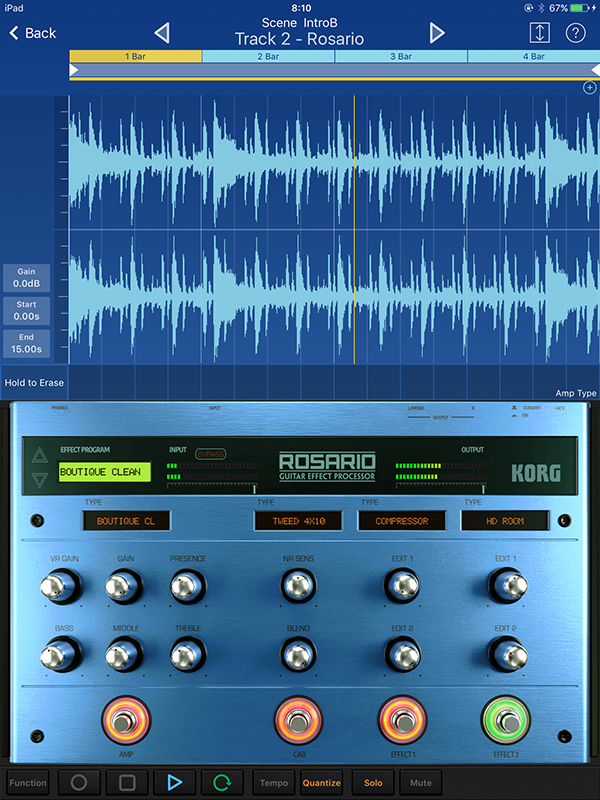Image resolution: width=600 pixels, height=800 pixels.
Task: Toggle the CAB footswitch
Action: [x=298, y=720]
